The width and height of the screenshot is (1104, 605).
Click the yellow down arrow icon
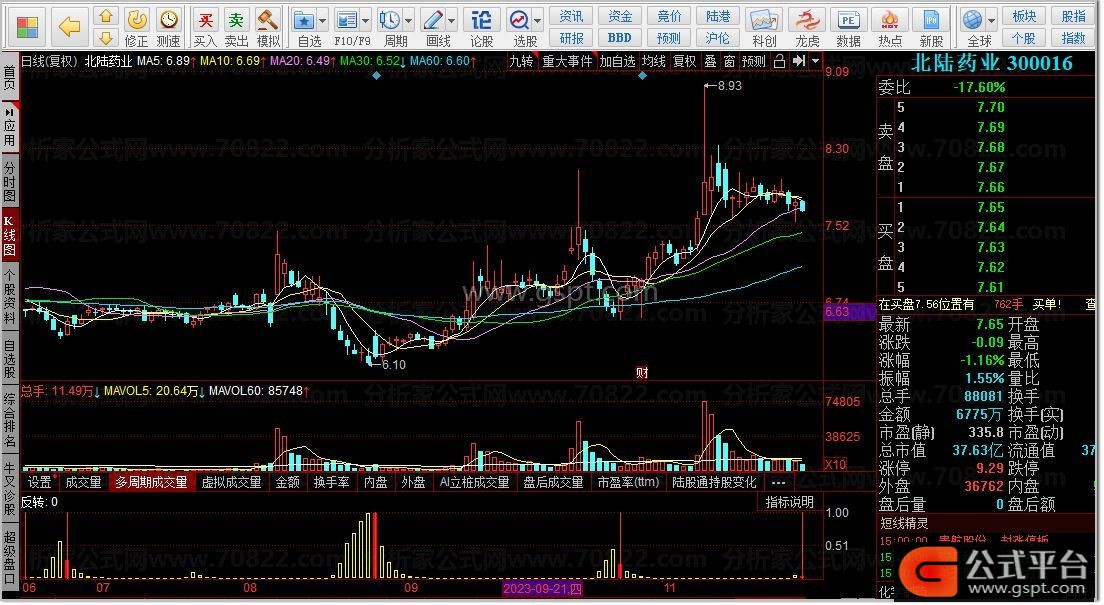(105, 38)
